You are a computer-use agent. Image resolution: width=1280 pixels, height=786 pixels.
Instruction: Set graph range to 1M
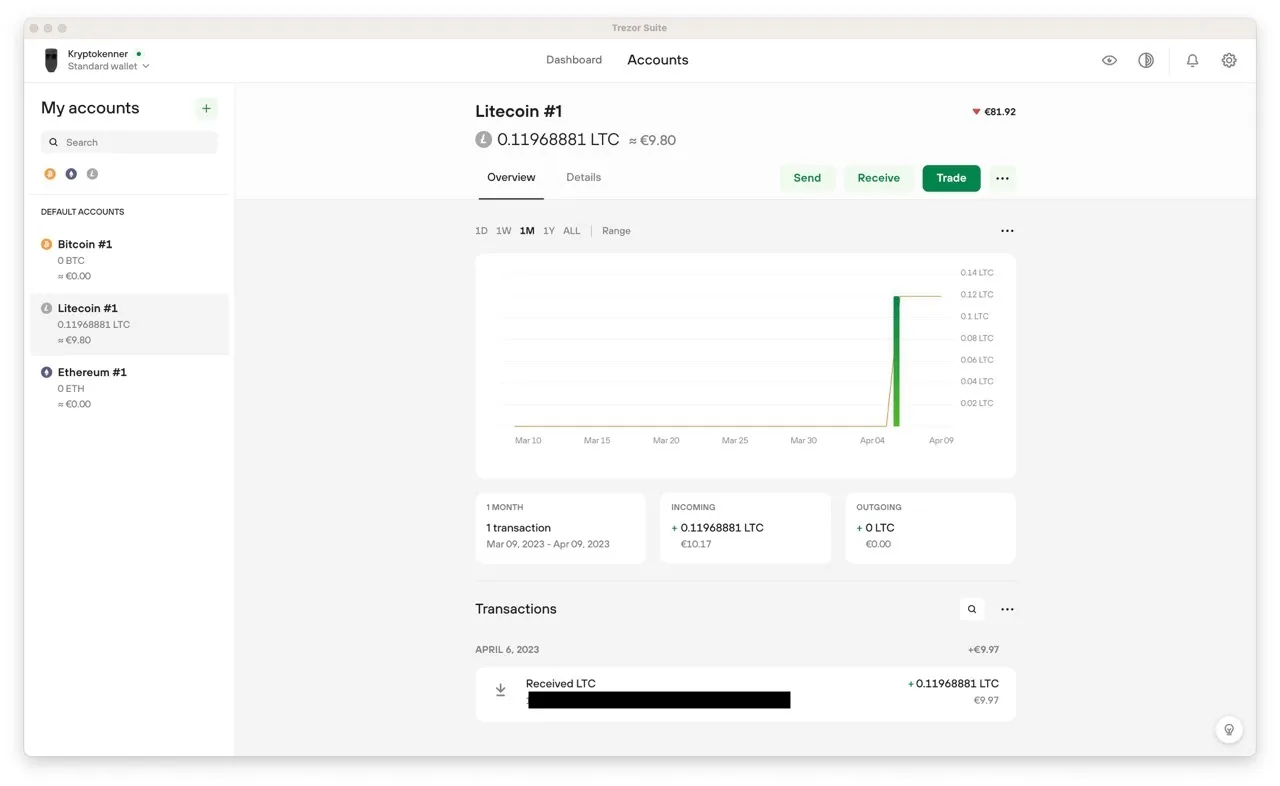point(527,231)
